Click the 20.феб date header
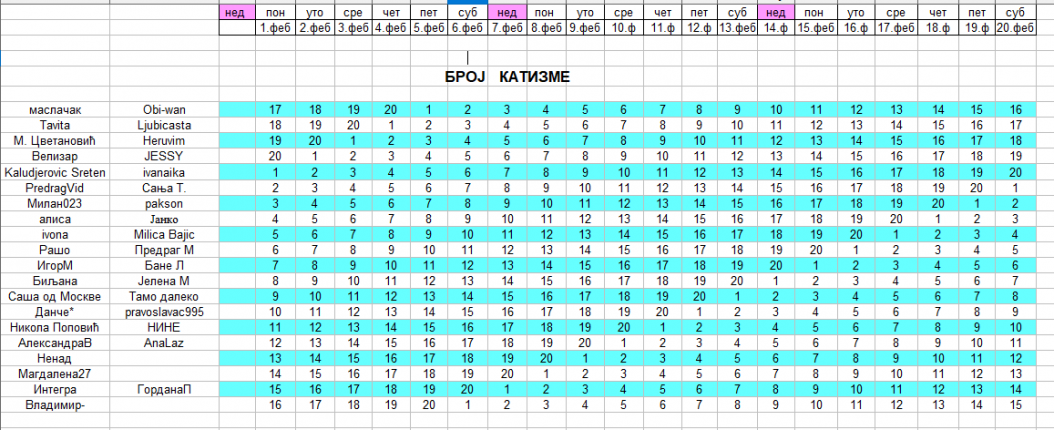 pyautogui.click(x=1015, y=28)
